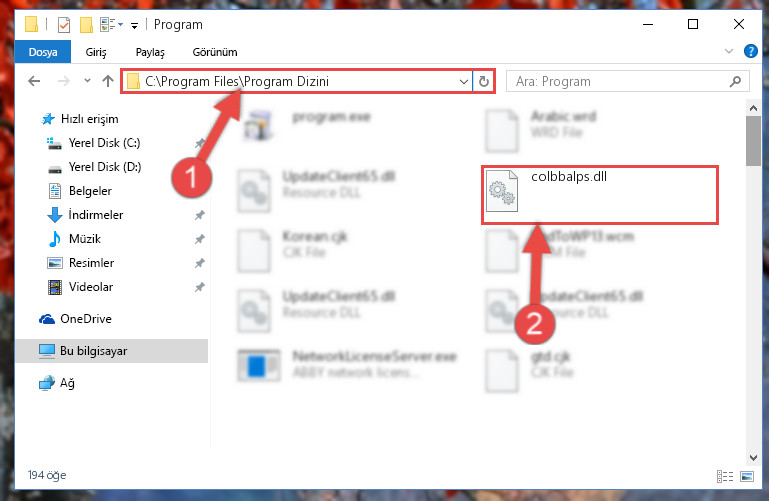Switch to details view icon
Viewport: 769px width, 501px height.
point(725,476)
